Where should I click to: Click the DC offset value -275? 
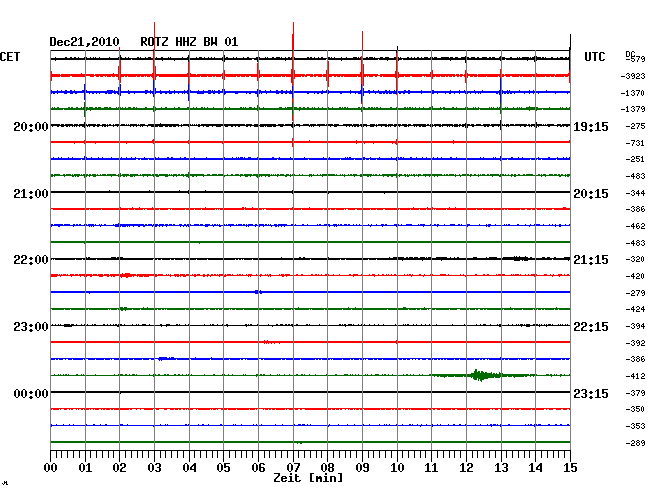[635, 126]
